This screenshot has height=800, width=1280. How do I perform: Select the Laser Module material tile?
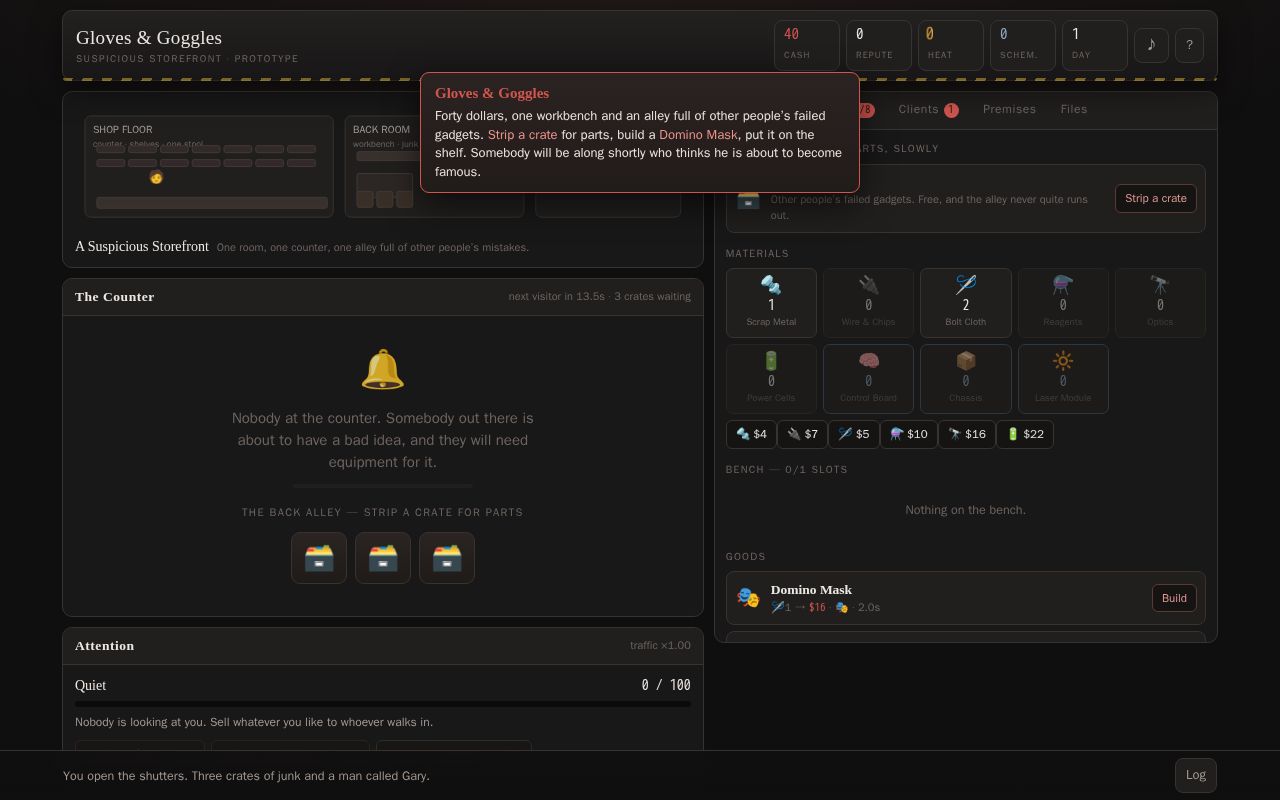(1063, 379)
